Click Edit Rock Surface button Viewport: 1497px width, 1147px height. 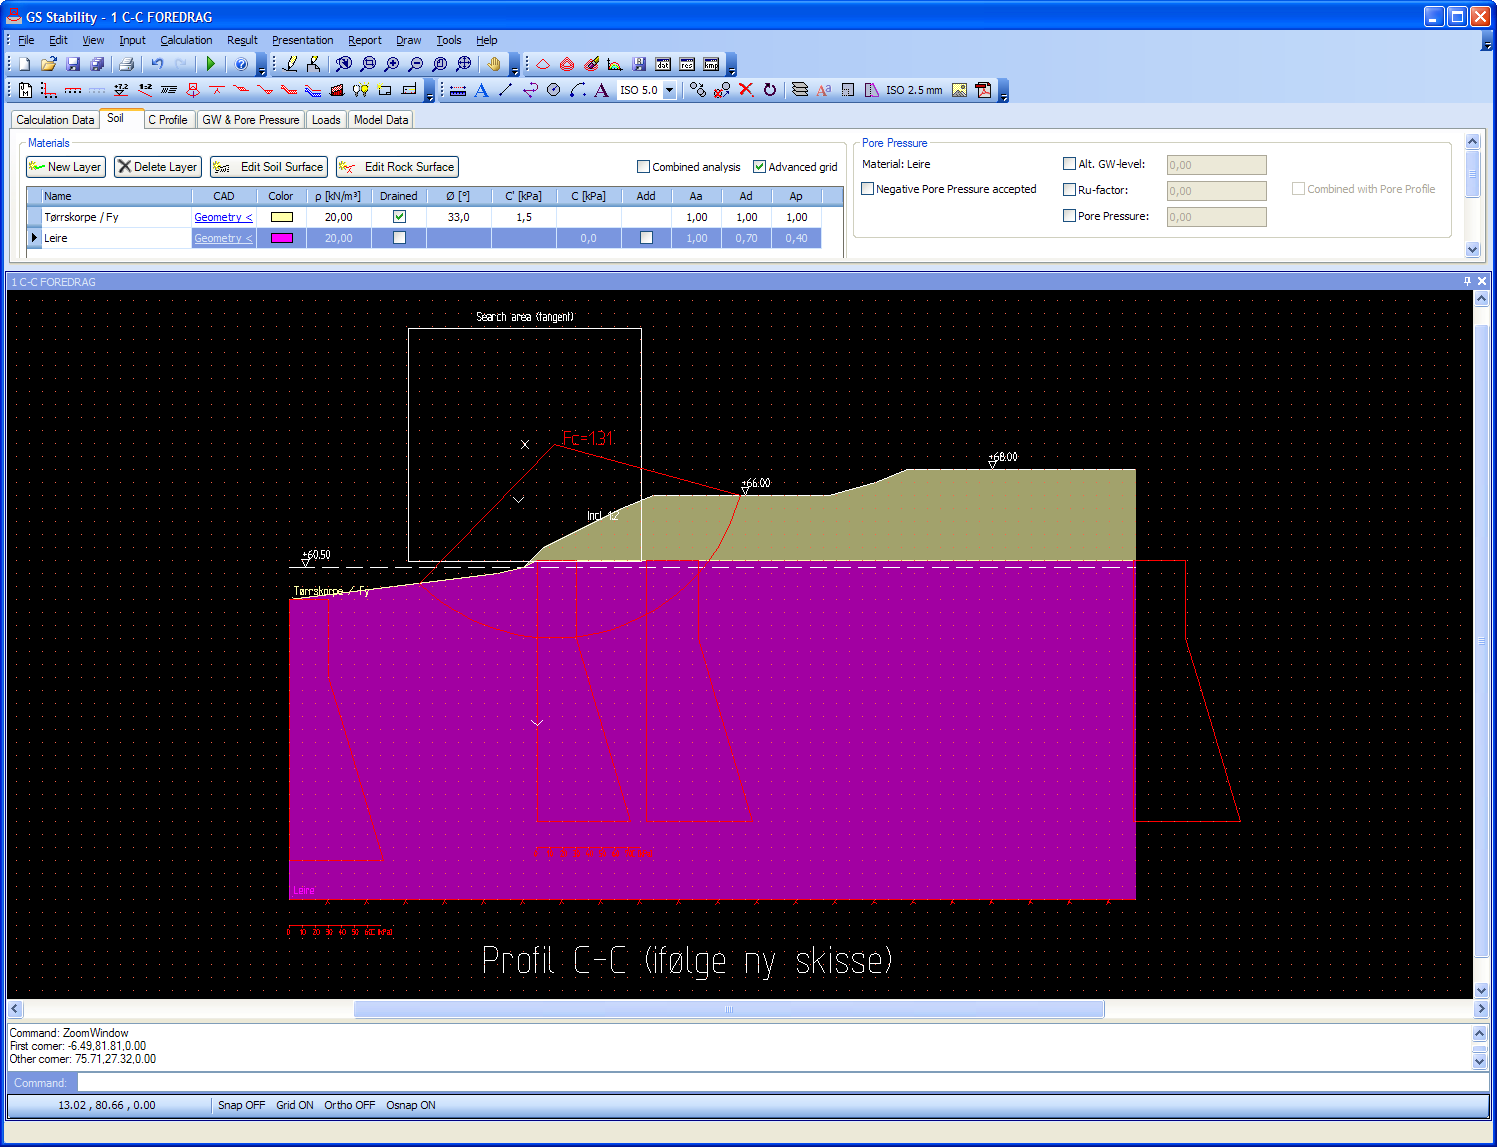tap(397, 167)
